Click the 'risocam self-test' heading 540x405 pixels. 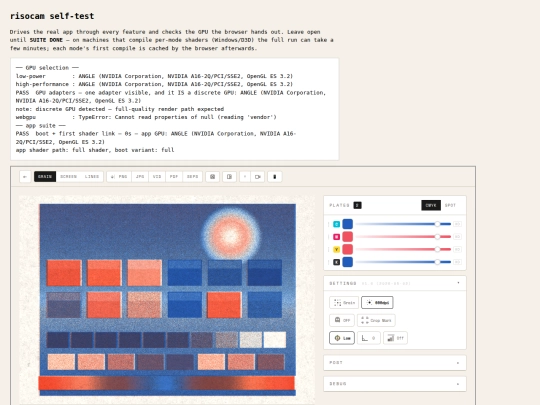click(52, 16)
